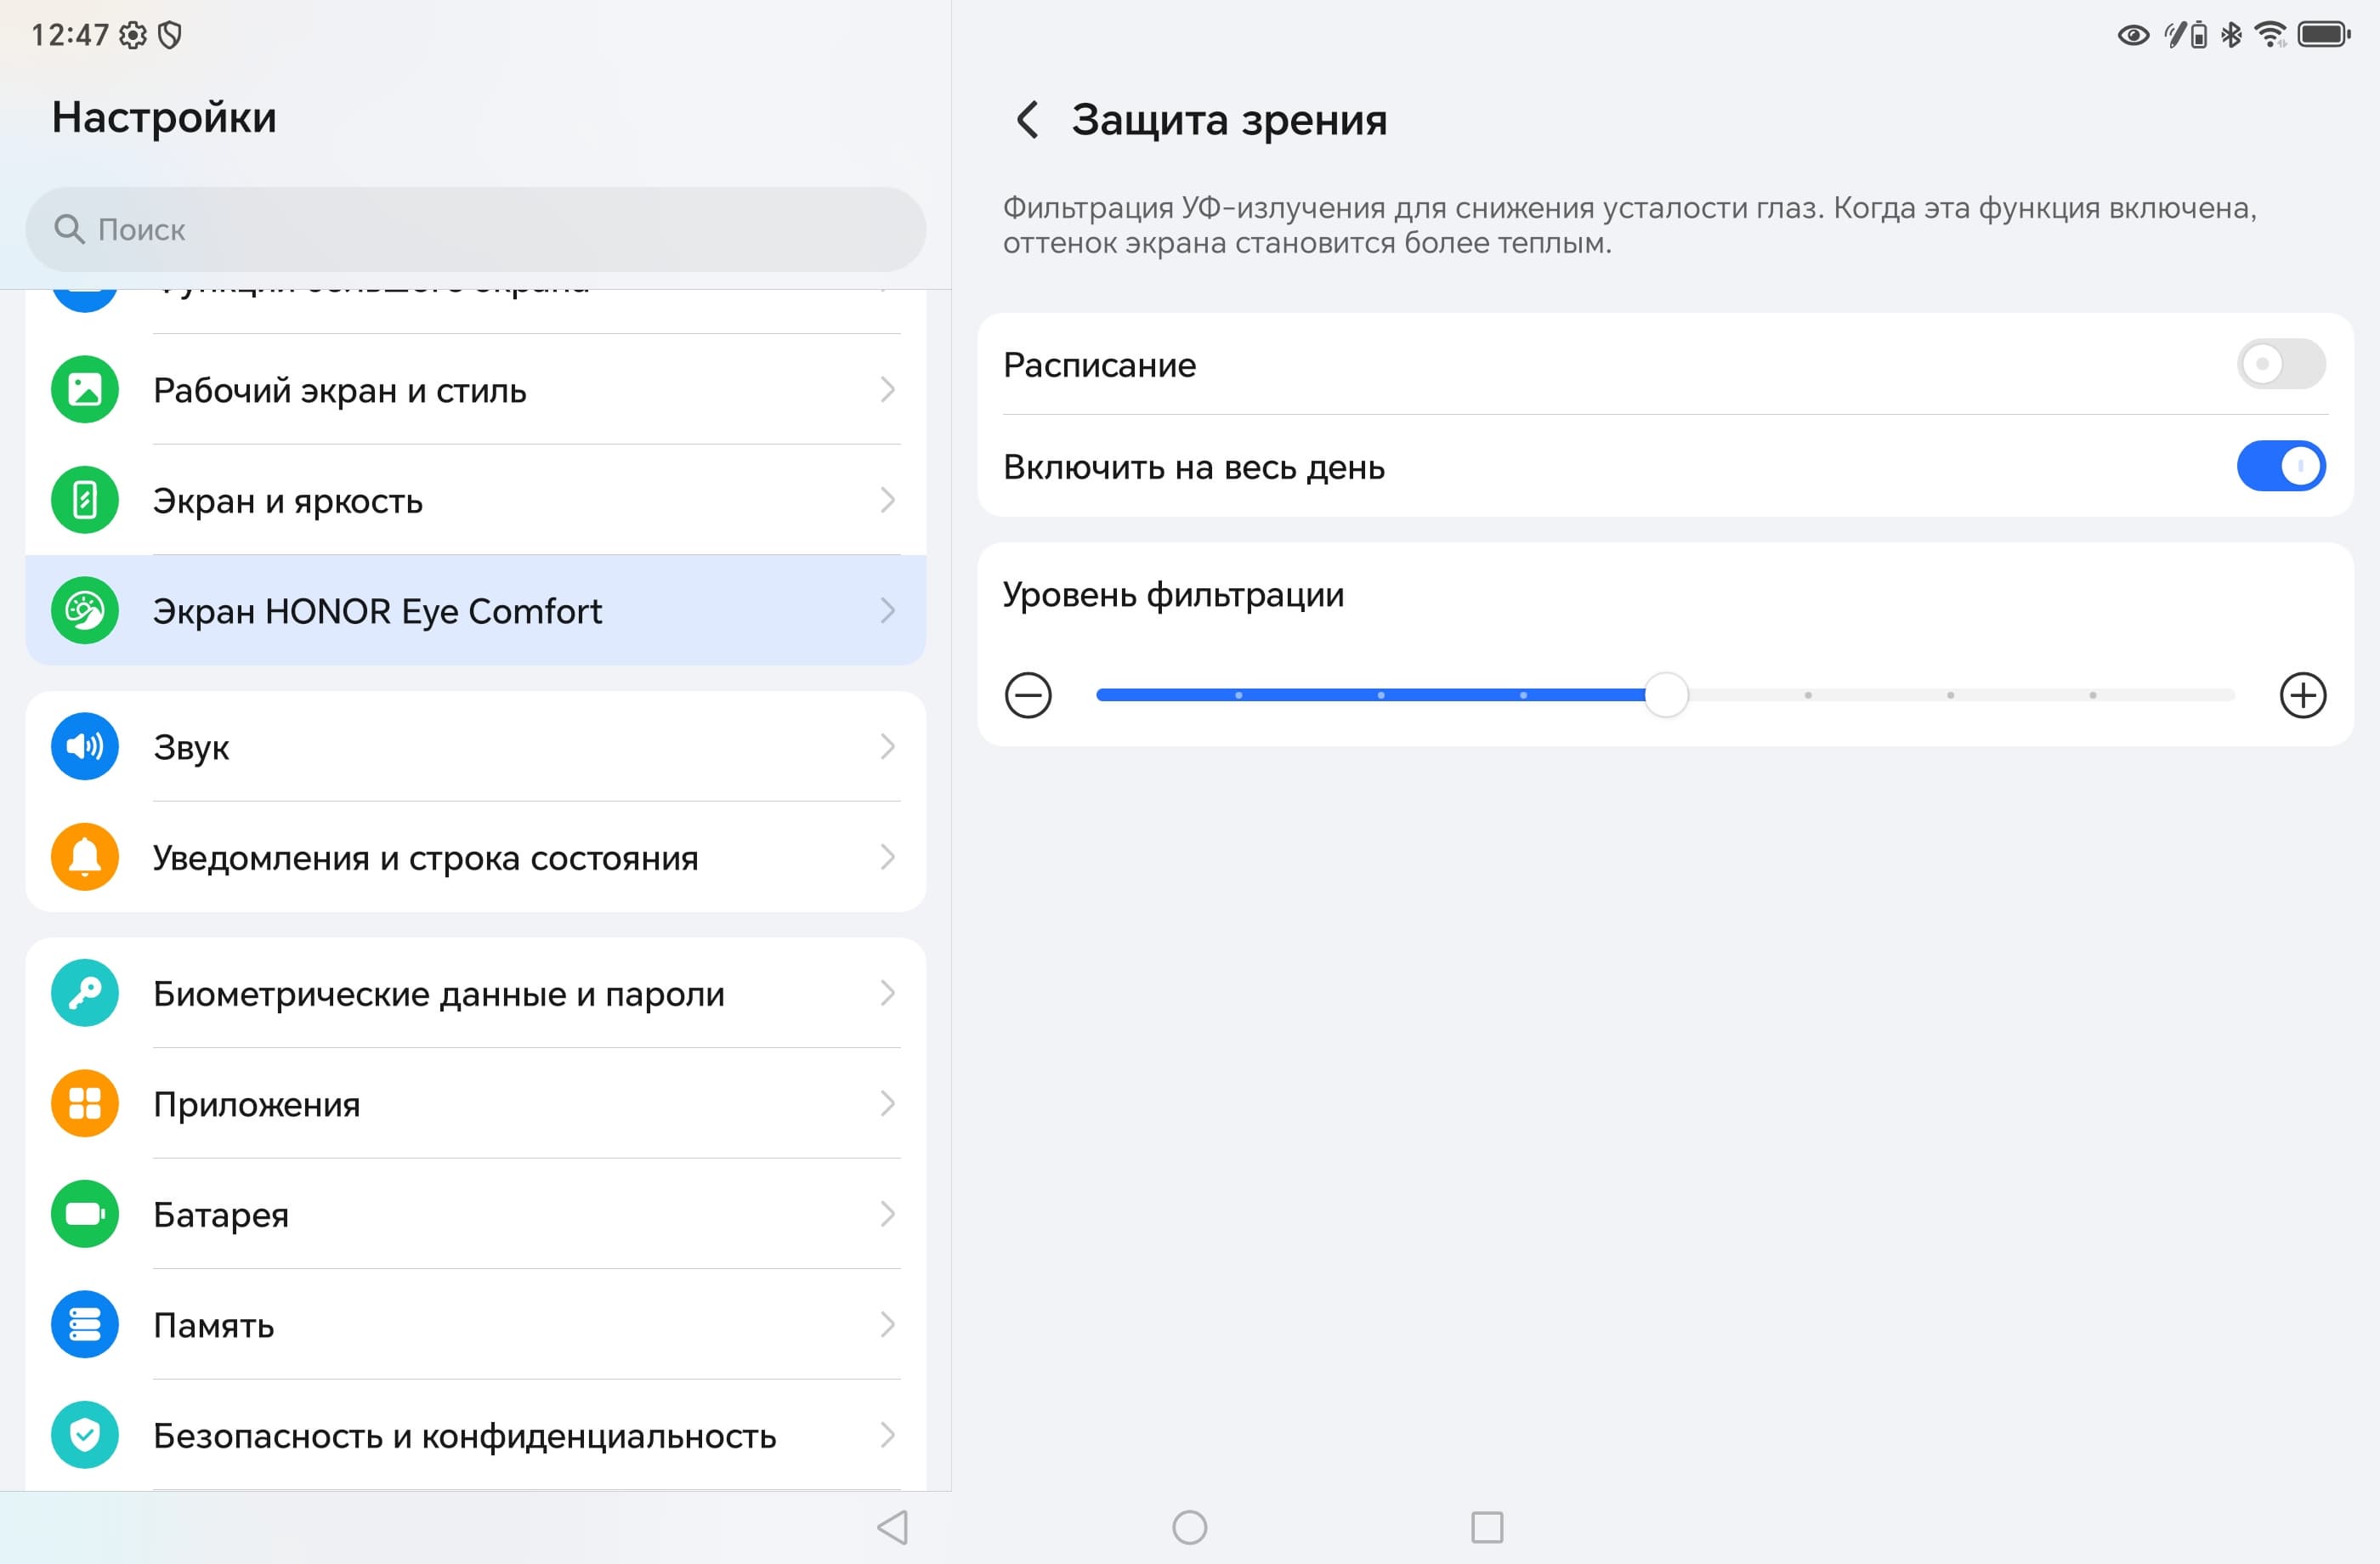Click the Display and brightness phone icon

pyautogui.click(x=85, y=500)
